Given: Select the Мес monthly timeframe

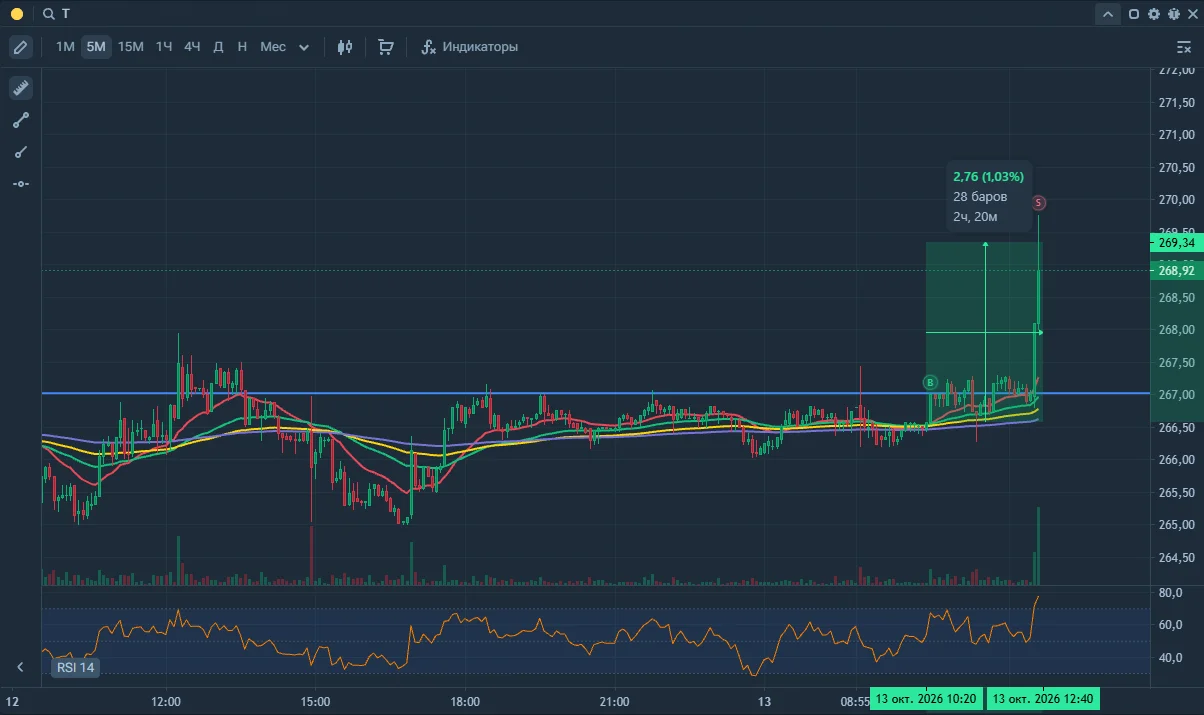Looking at the screenshot, I should [x=273, y=47].
